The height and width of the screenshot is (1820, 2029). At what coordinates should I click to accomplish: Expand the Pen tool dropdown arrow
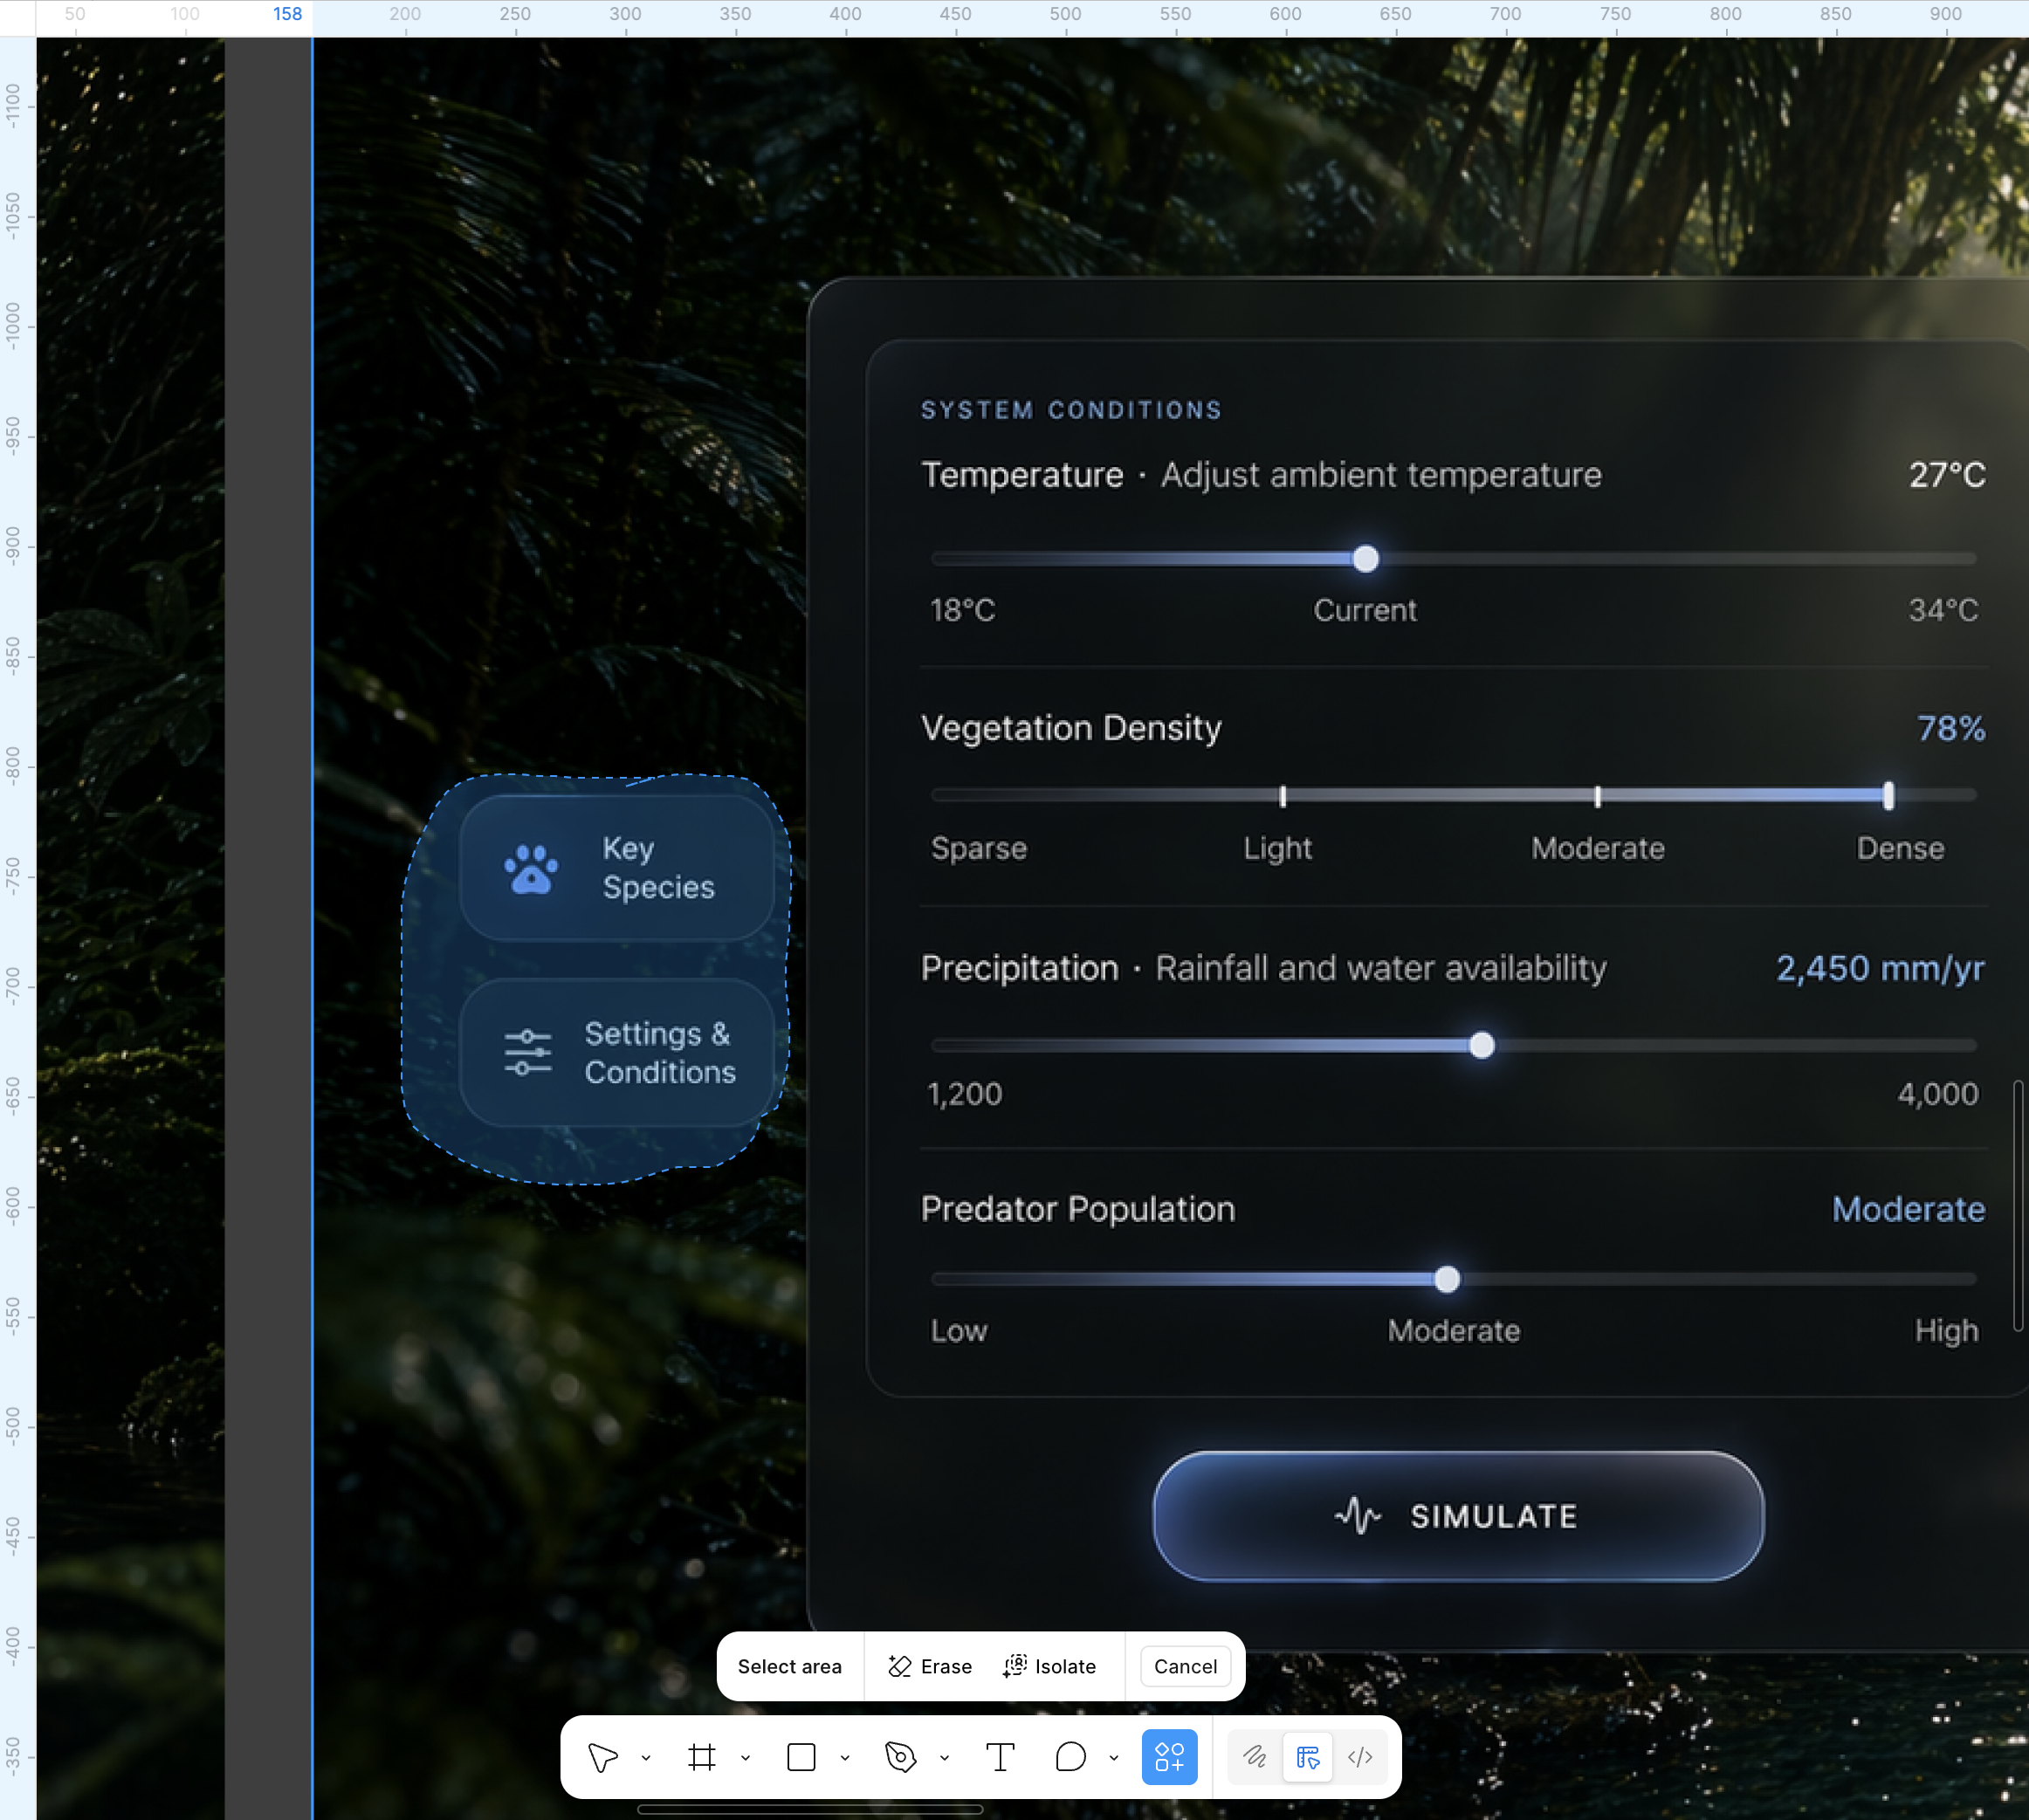click(x=944, y=1758)
